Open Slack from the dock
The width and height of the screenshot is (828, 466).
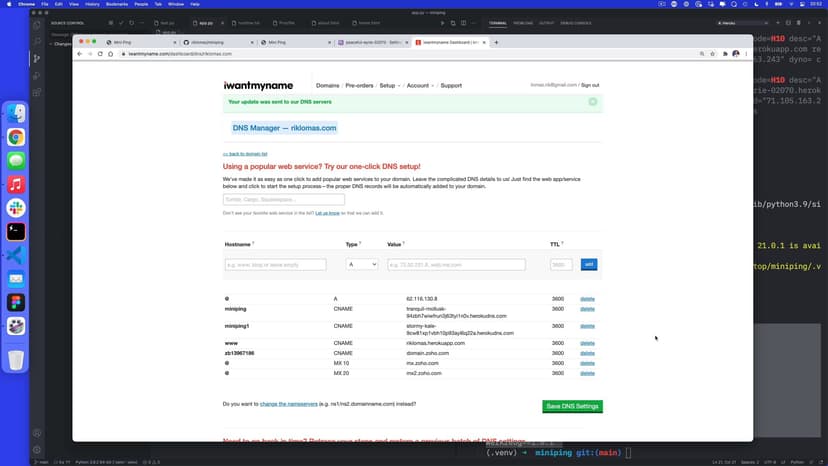point(16,208)
